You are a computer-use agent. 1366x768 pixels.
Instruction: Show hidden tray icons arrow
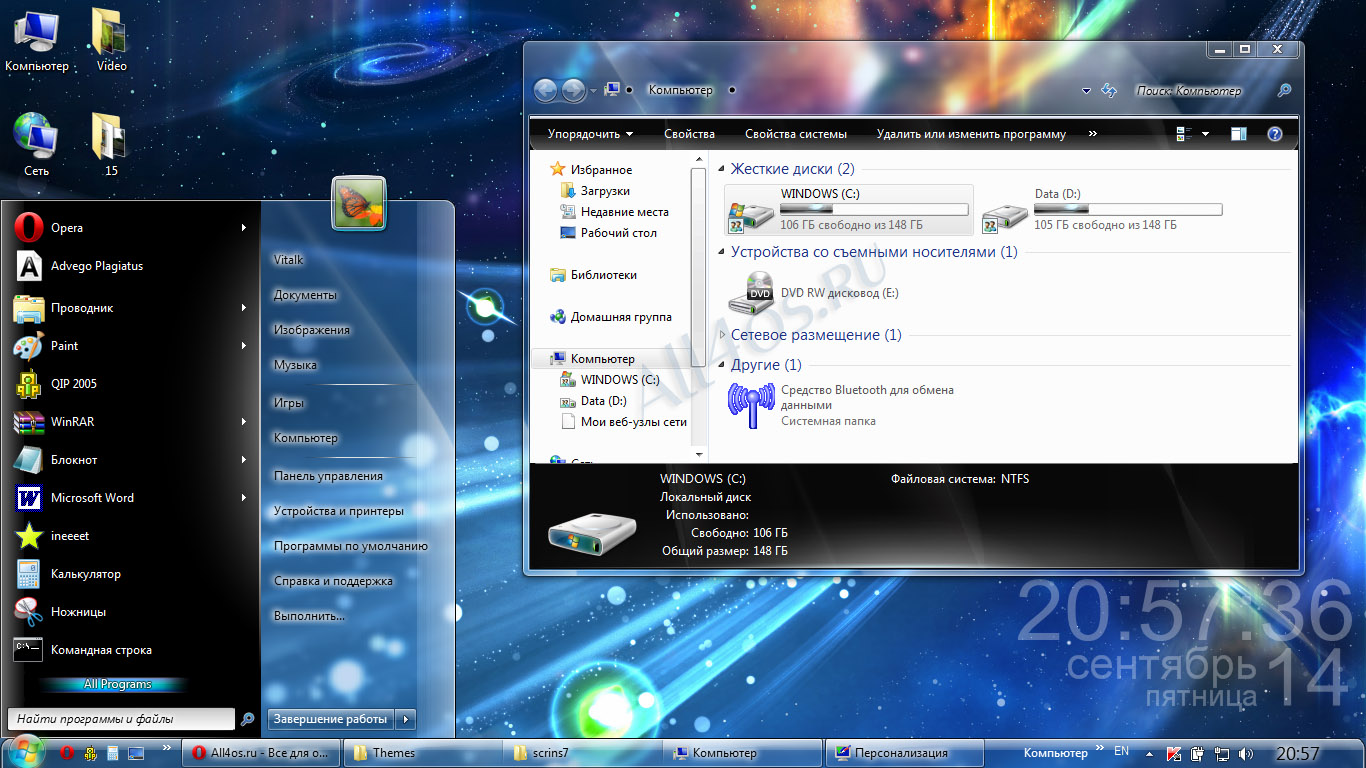[1148, 753]
